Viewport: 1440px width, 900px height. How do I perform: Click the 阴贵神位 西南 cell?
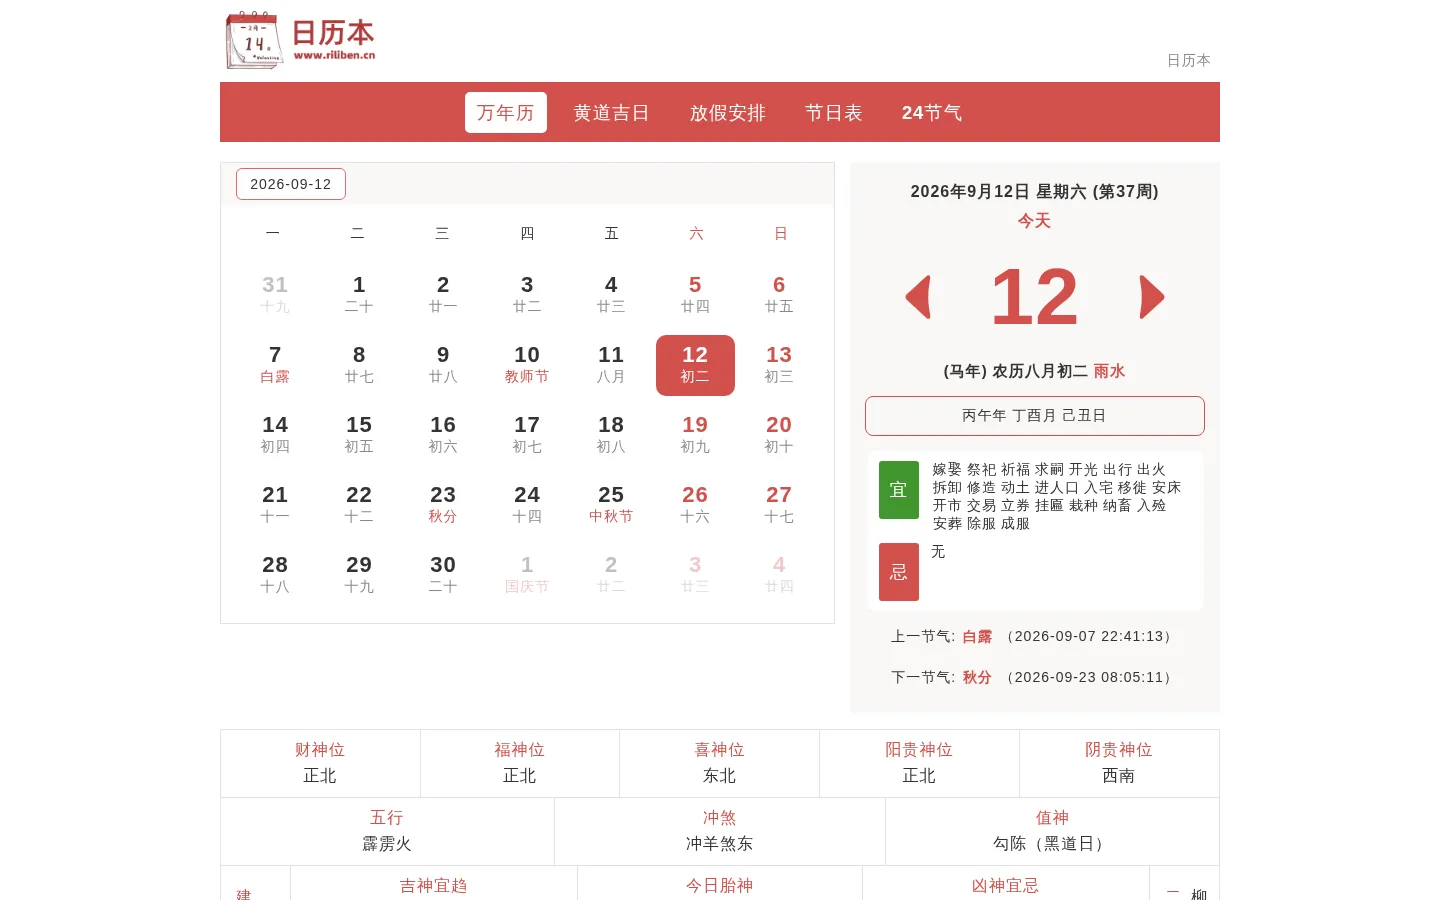pyautogui.click(x=1119, y=763)
